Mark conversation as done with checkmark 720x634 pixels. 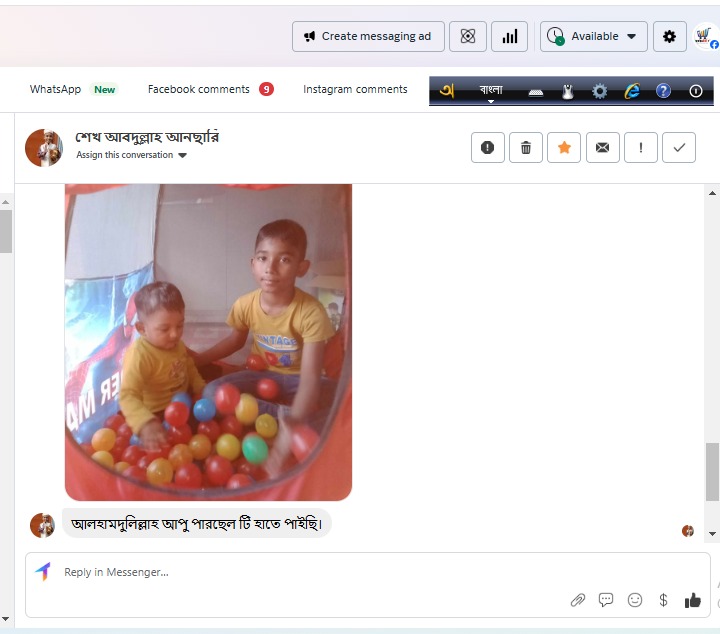pyautogui.click(x=679, y=147)
